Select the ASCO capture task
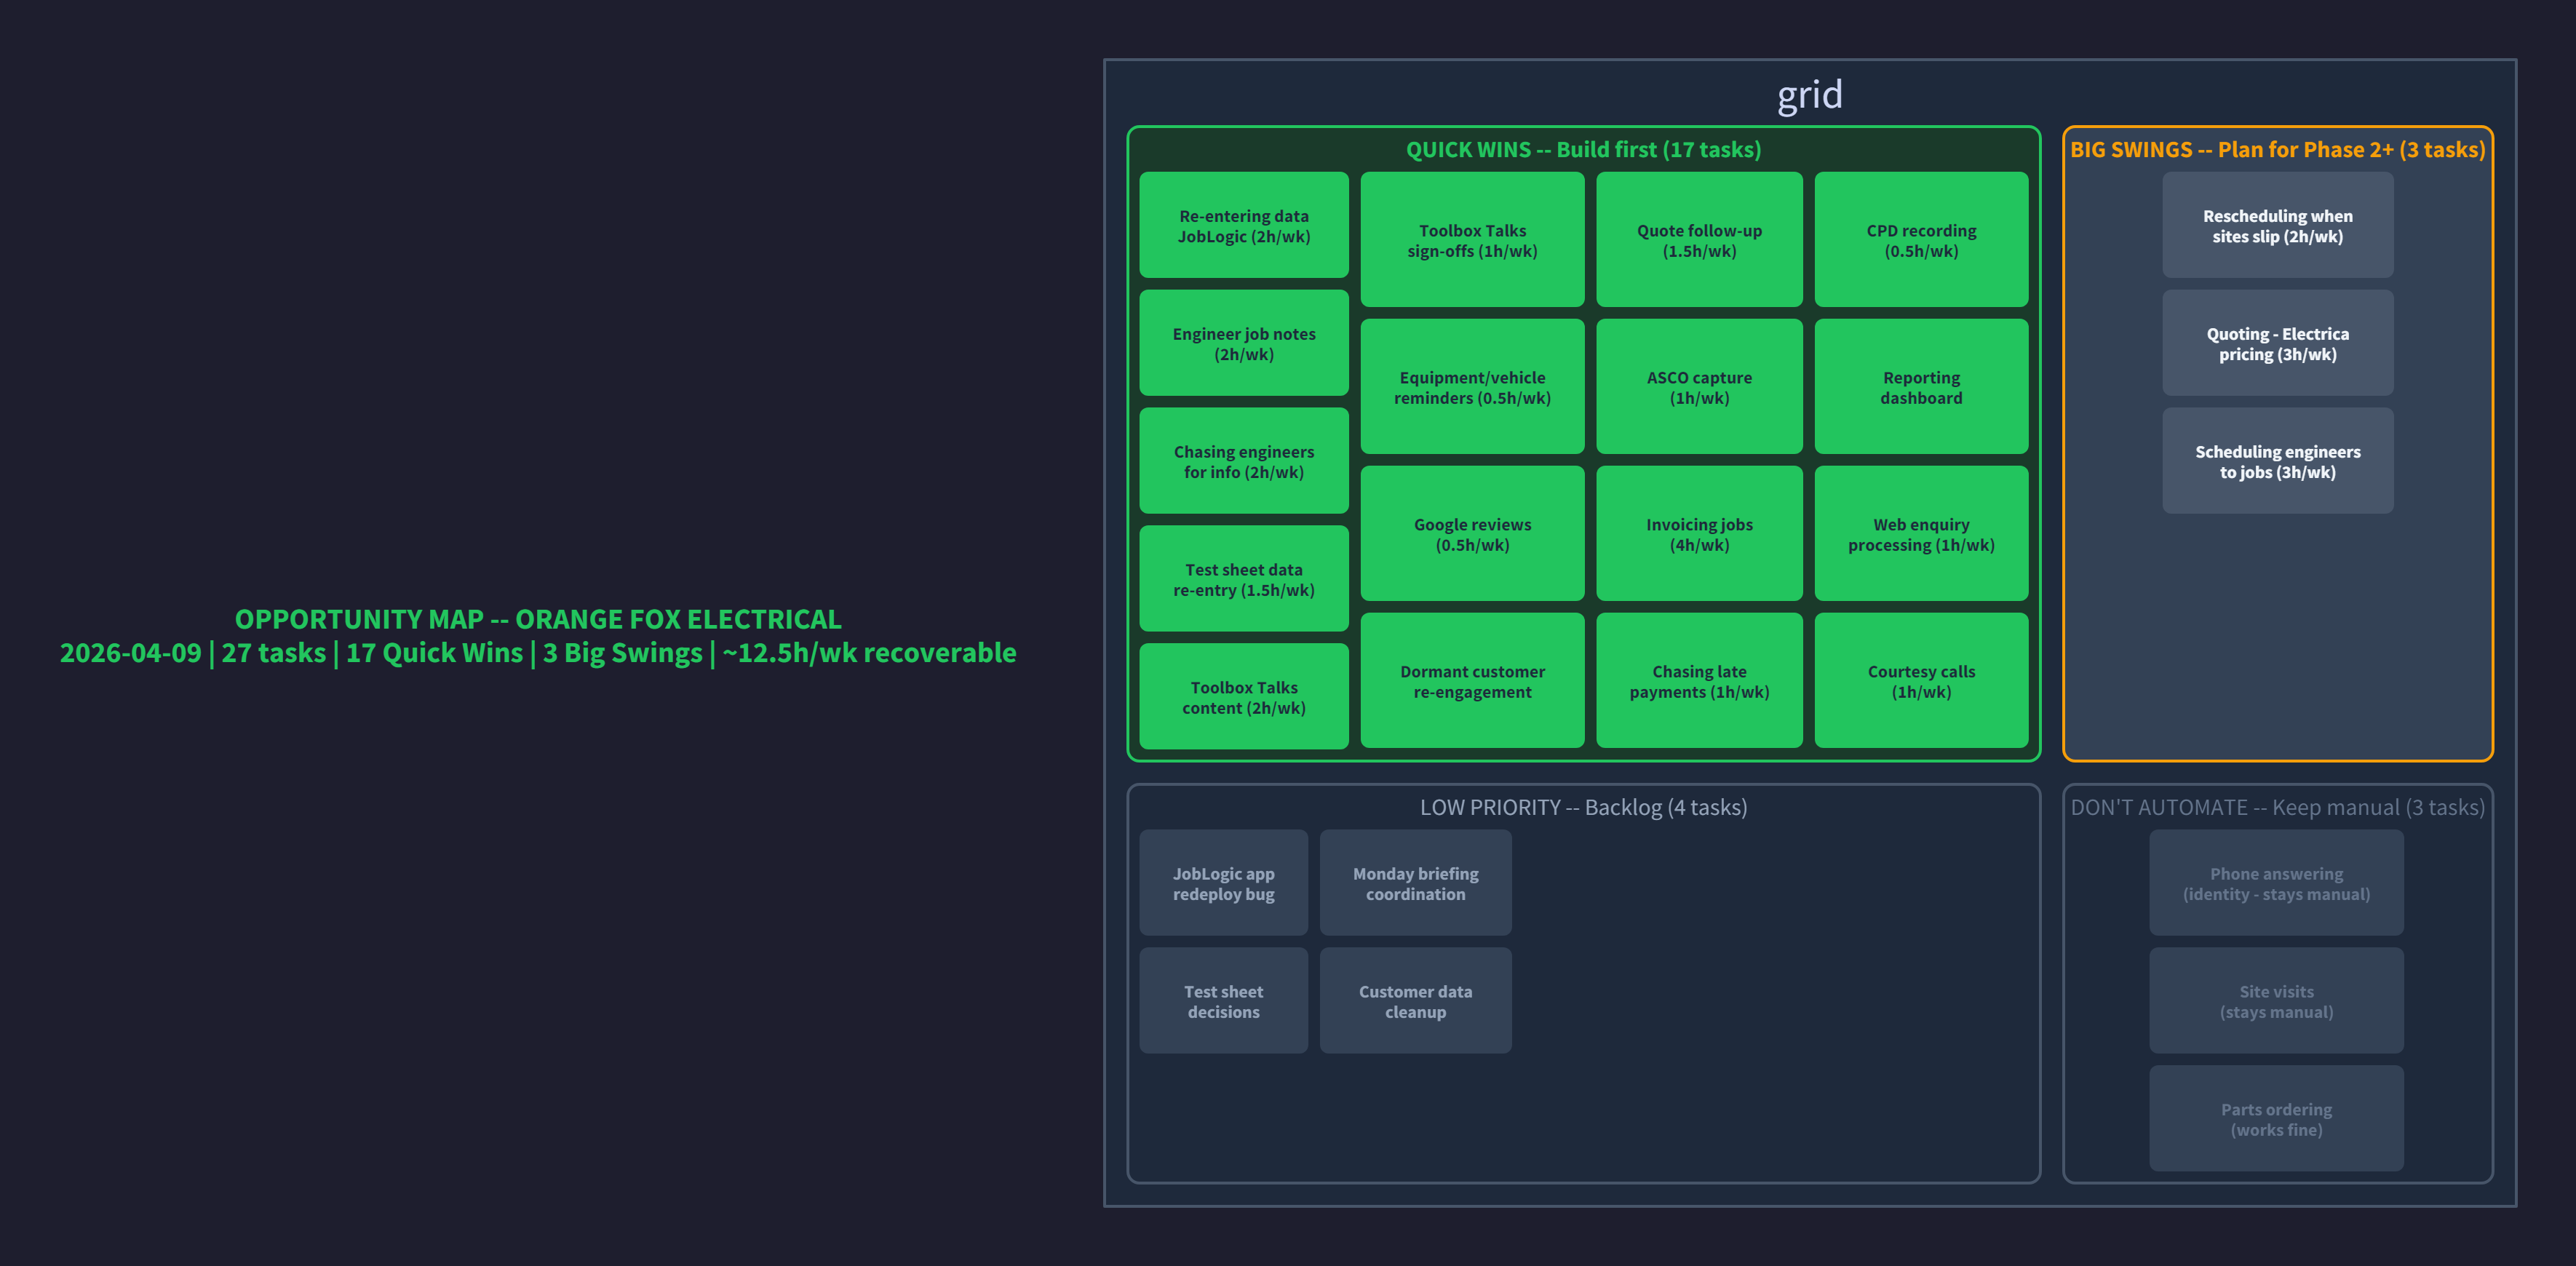 [1699, 387]
